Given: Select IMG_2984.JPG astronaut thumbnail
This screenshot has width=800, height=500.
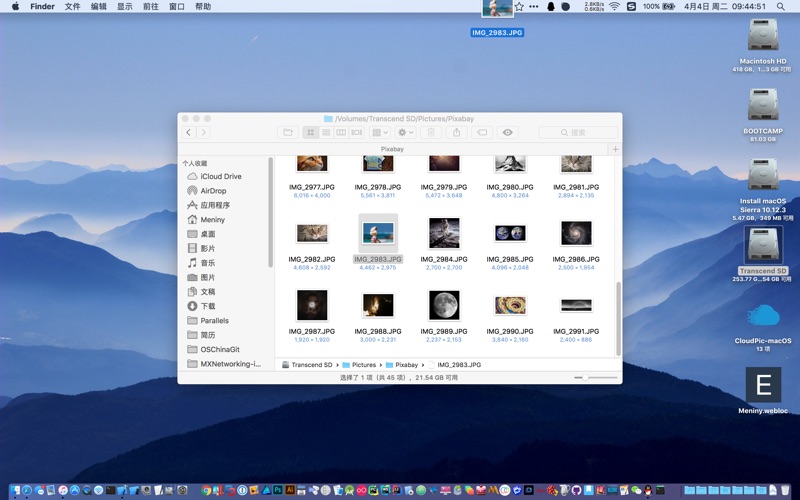Looking at the screenshot, I should [x=444, y=233].
